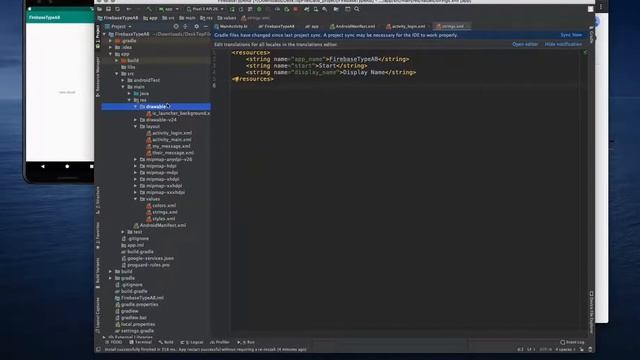Image resolution: width=640 pixels, height=360 pixels.
Task: Click the locate-file target icon in Project panel
Action: coord(176,26)
